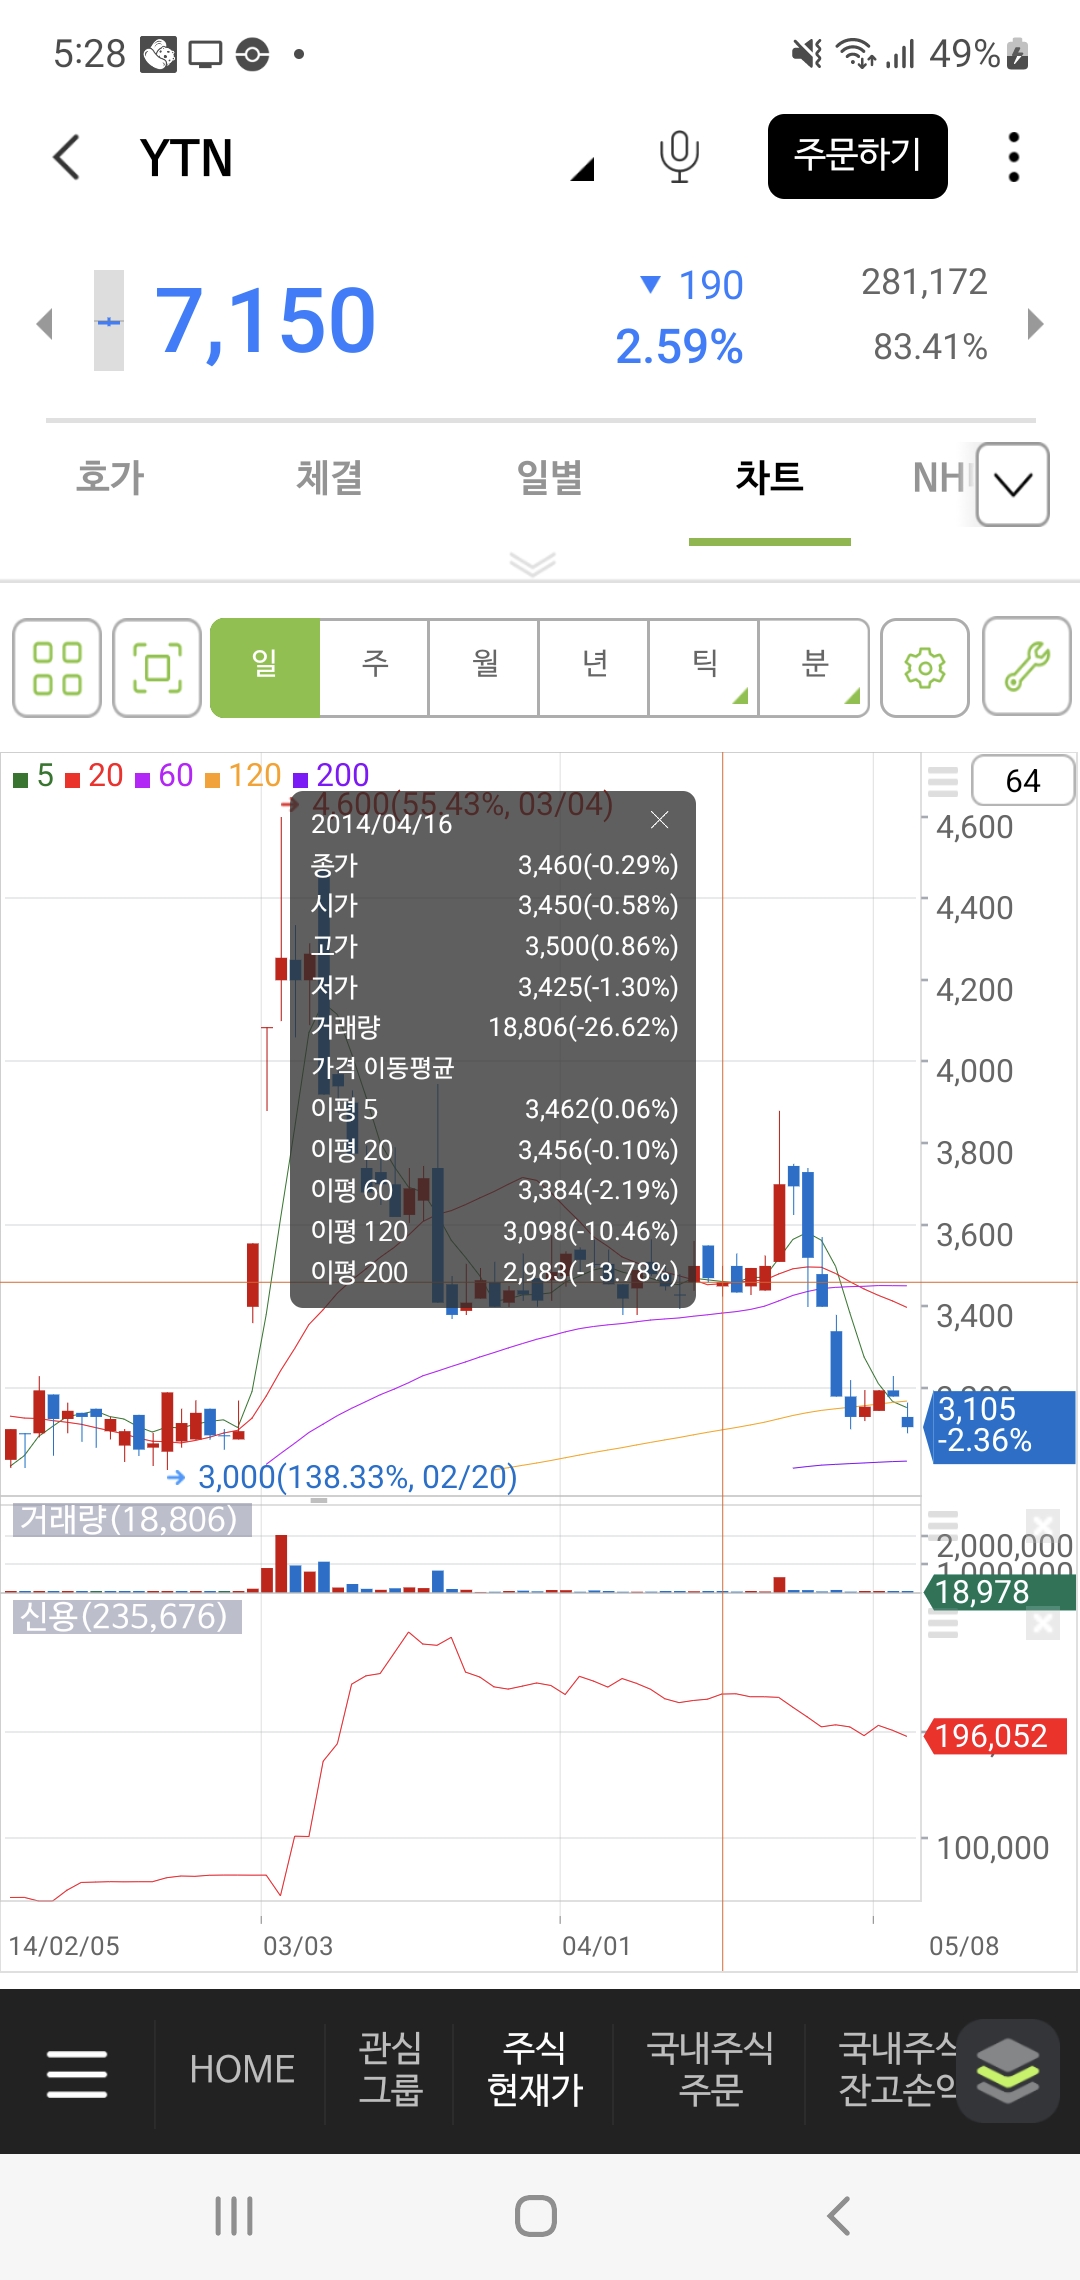The height and width of the screenshot is (2280, 1080).
Task: Tap the volume ratio 83.41%
Action: [x=930, y=347]
